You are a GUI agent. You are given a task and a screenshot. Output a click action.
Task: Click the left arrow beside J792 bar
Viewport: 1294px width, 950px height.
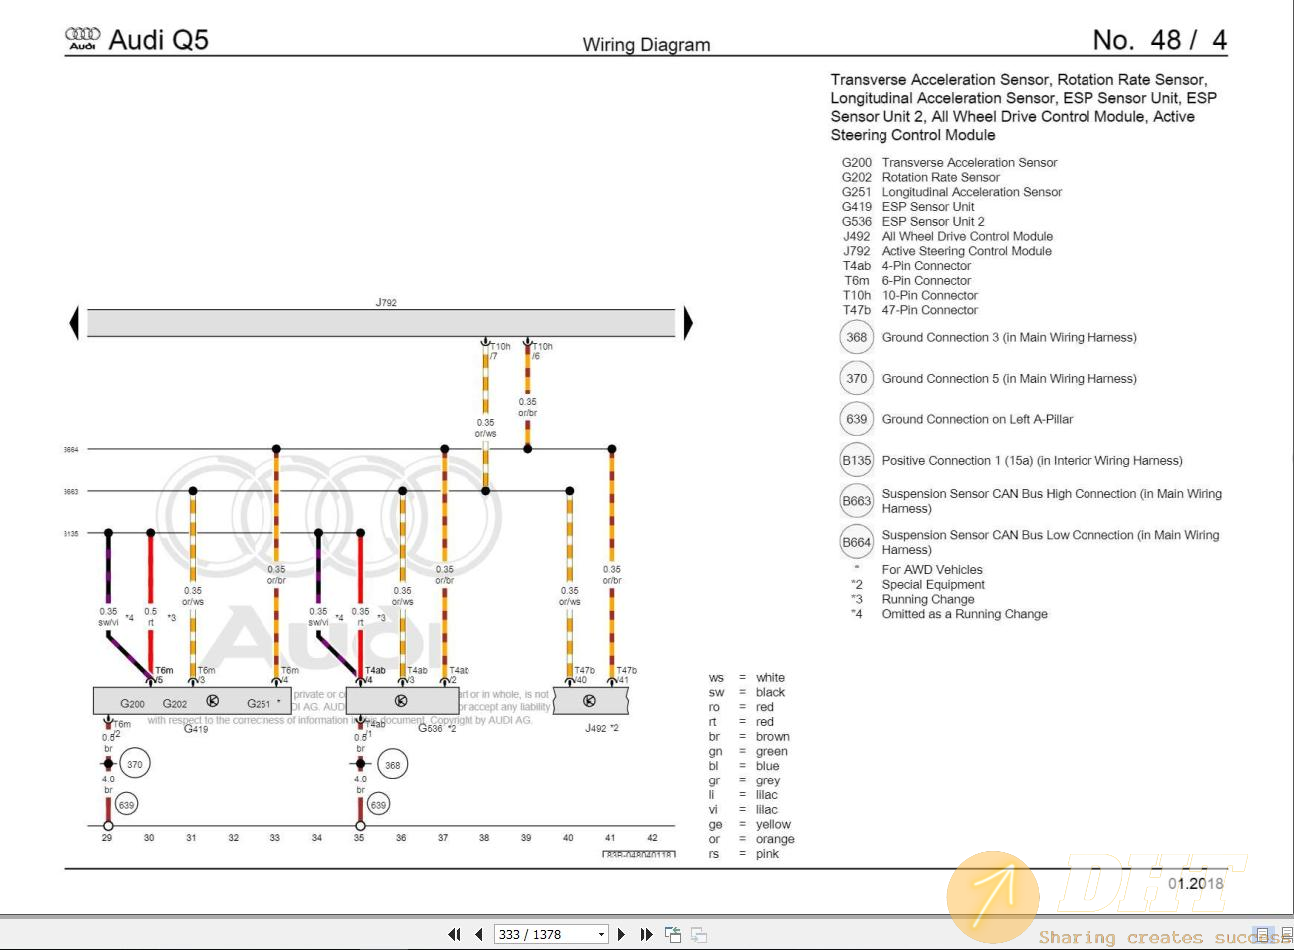[74, 323]
